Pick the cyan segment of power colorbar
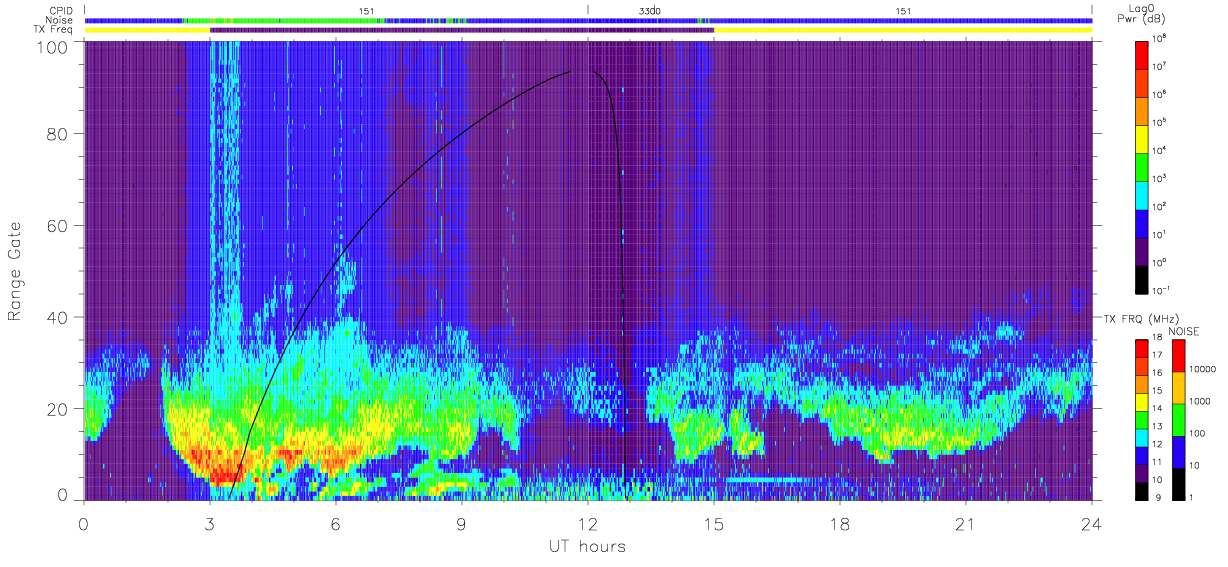Viewport: 1228px width, 567px height. 1142,193
